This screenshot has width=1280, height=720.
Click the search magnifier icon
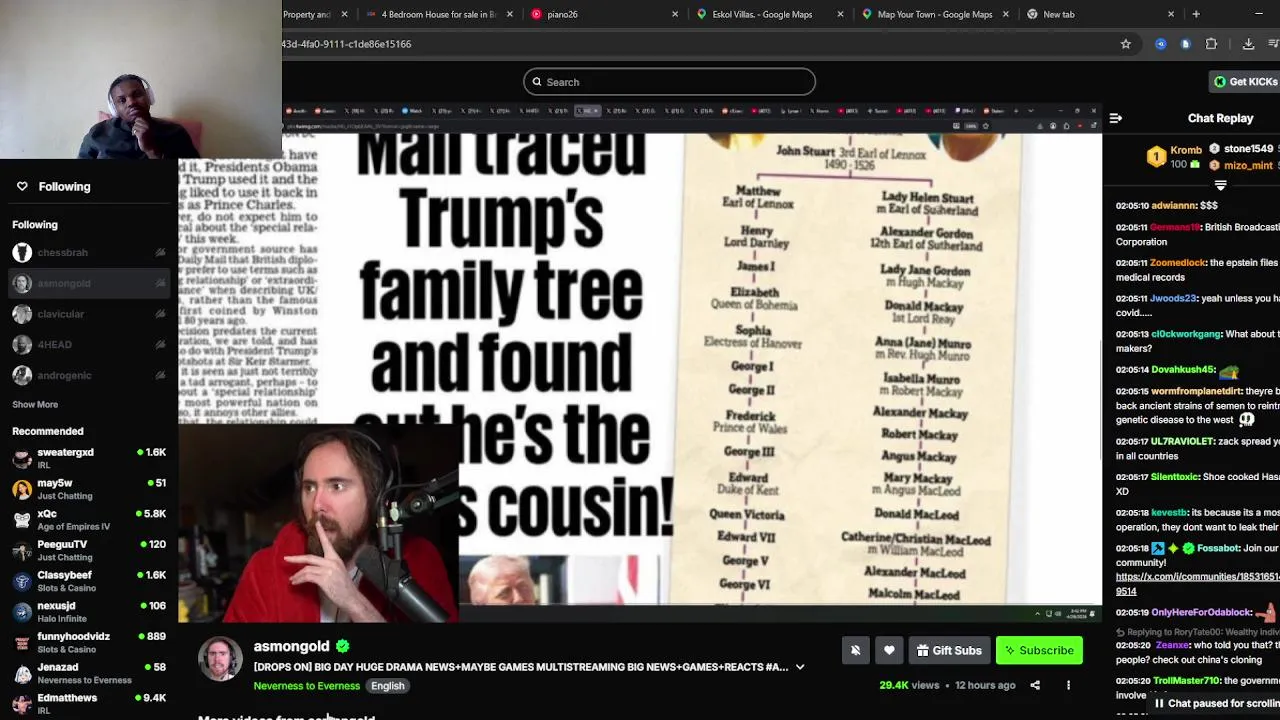click(x=537, y=82)
